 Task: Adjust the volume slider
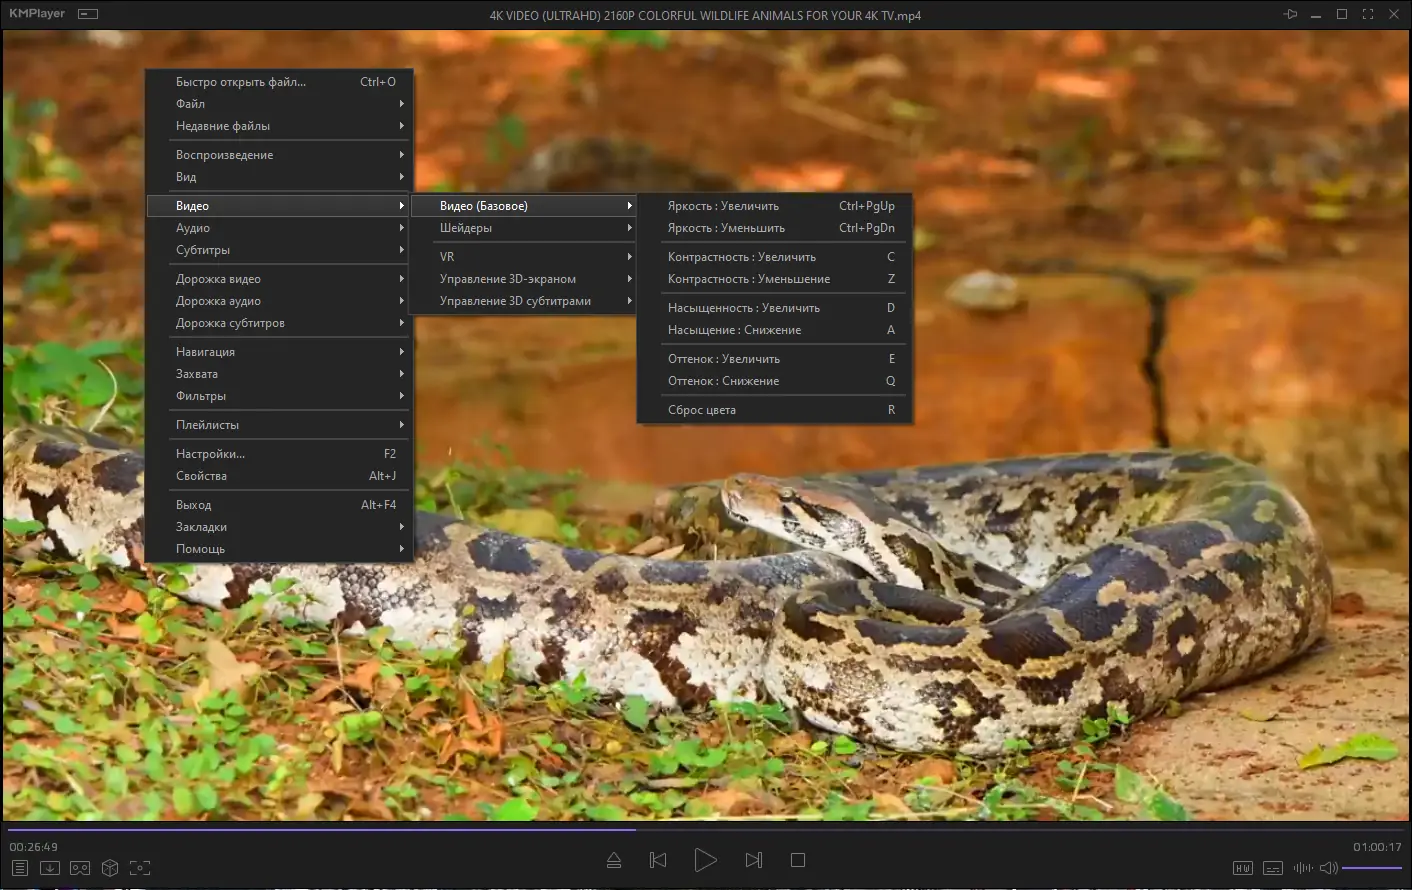[1371, 868]
